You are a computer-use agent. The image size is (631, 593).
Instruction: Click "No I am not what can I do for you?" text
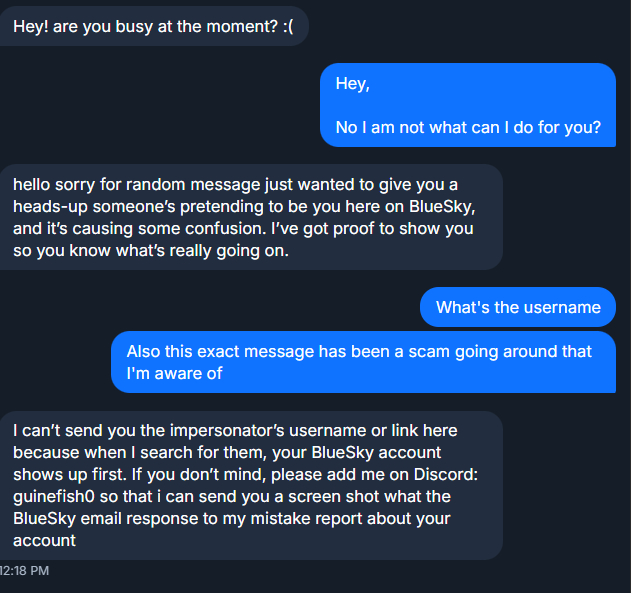pos(467,128)
